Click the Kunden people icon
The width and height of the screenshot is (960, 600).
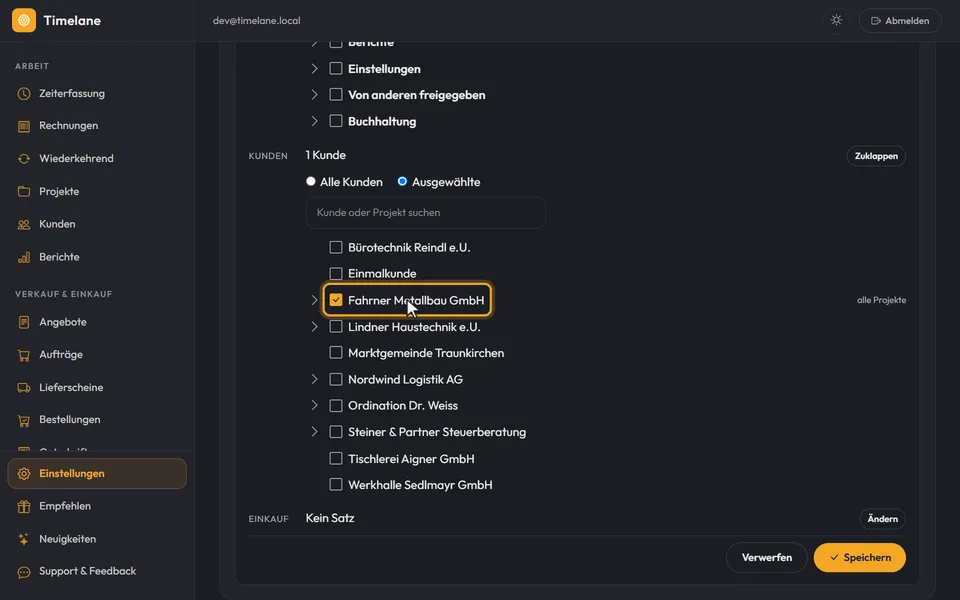coord(24,224)
